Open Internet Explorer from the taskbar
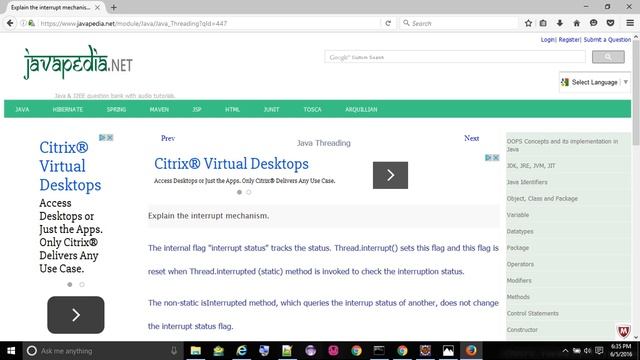 click(x=242, y=351)
